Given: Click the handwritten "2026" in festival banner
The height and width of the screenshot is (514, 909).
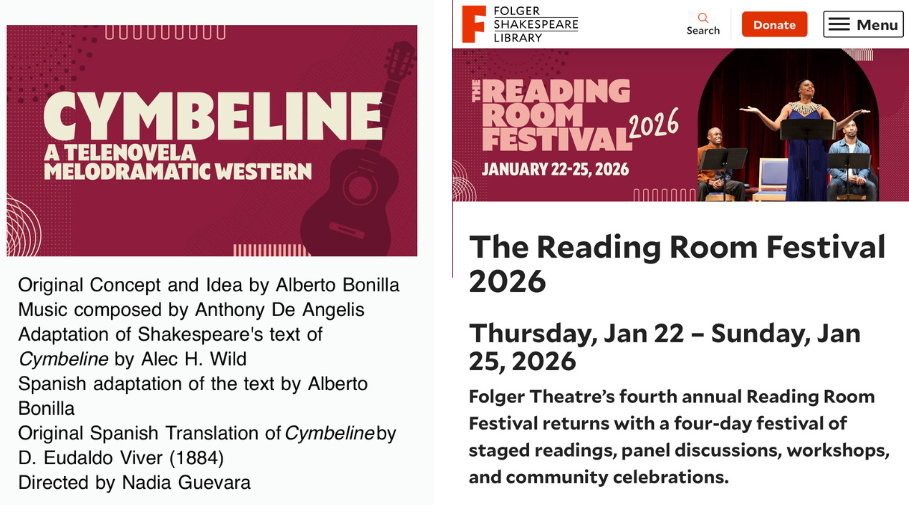Looking at the screenshot, I should tap(653, 127).
